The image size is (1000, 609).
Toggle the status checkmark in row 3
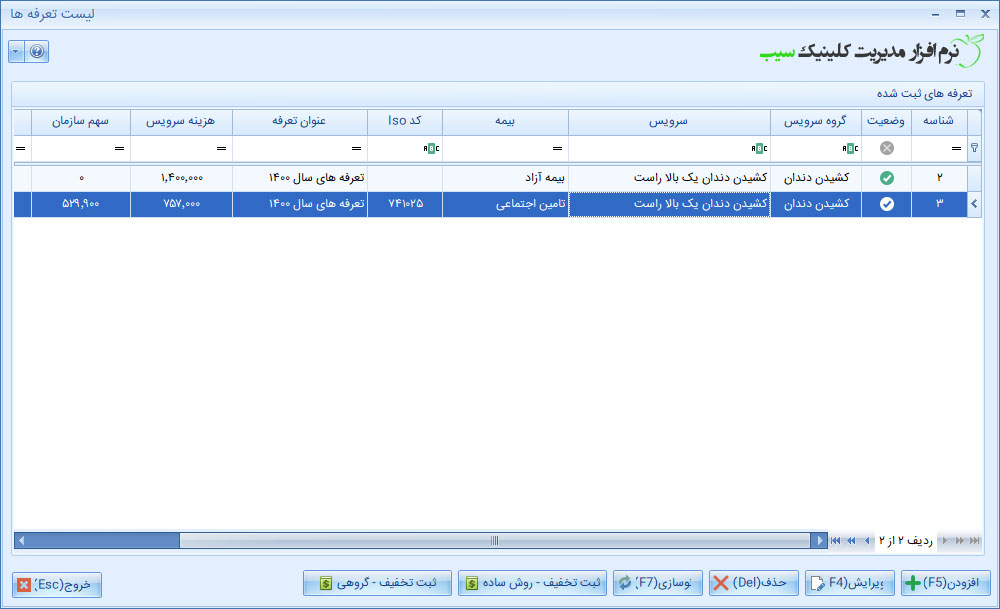pyautogui.click(x=886, y=204)
